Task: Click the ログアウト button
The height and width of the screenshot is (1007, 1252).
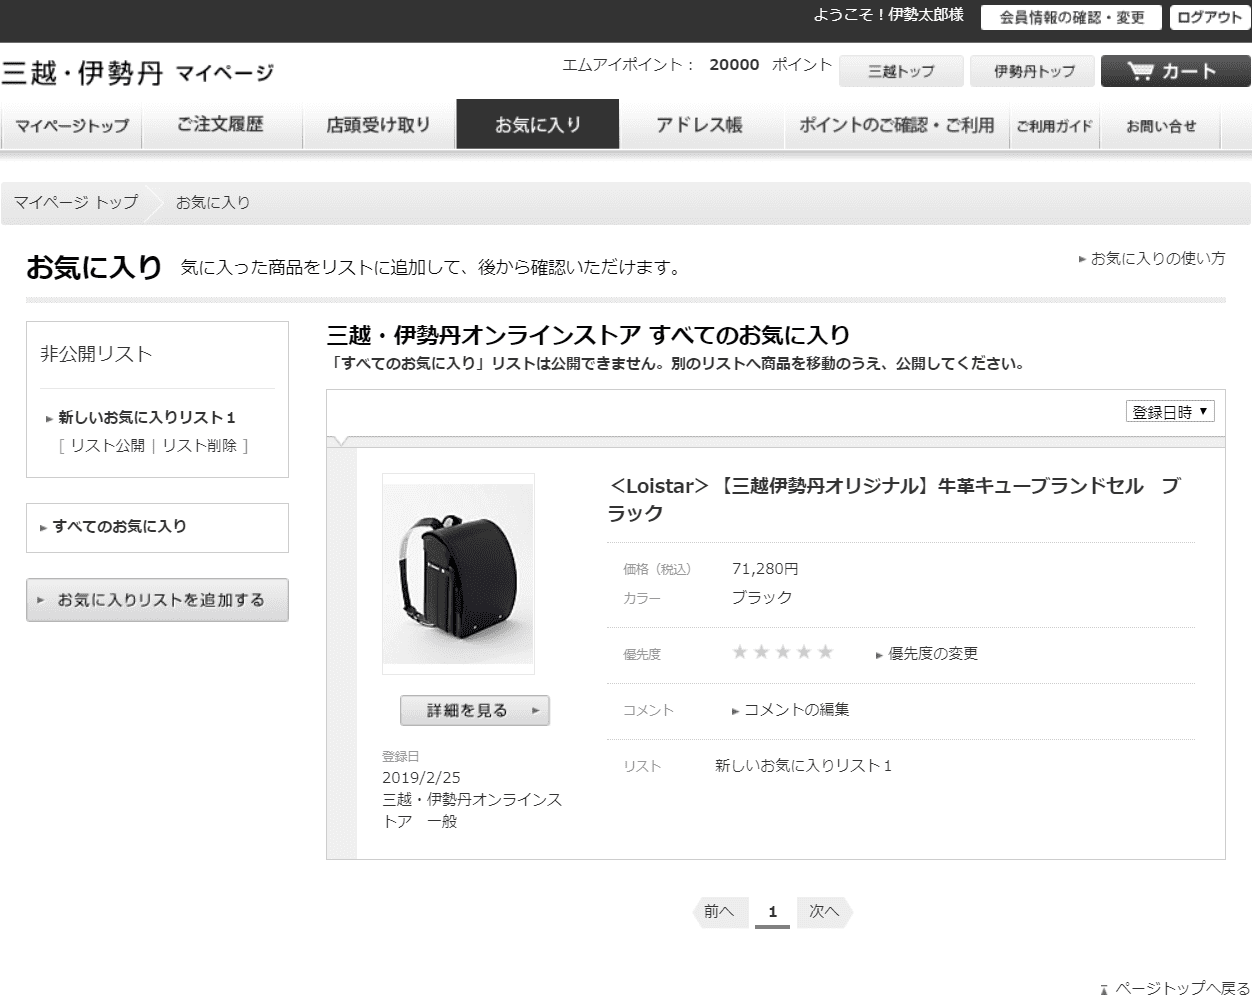Action: pos(1209,17)
